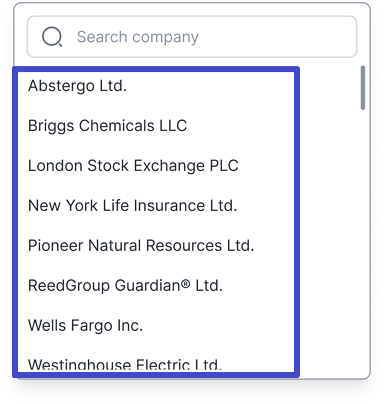Select London Stock Exchange PLC

tap(156, 166)
